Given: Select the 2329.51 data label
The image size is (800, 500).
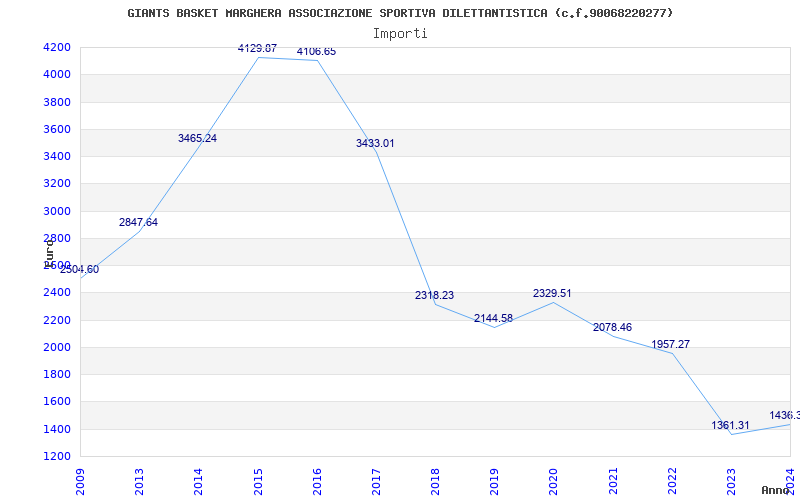Looking at the screenshot, I should (x=552, y=293).
